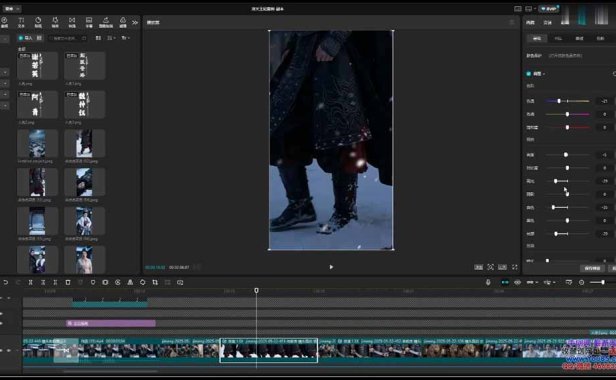Screen dimensions: 616x380
Task: Toggle the eye-shaped preview-axis icon on the timeline toolbar
Action: click(x=517, y=282)
